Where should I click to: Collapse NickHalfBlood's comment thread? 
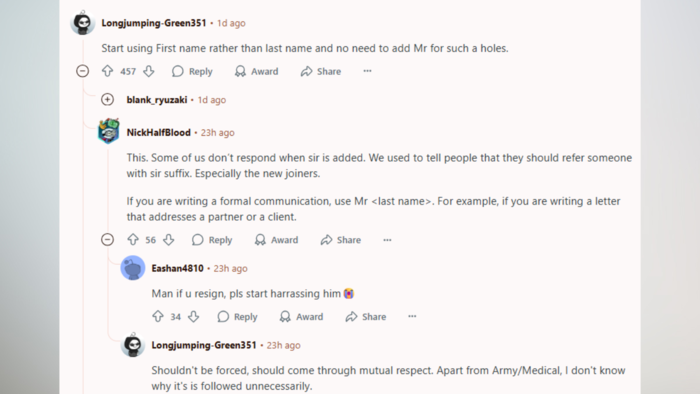pos(108,240)
